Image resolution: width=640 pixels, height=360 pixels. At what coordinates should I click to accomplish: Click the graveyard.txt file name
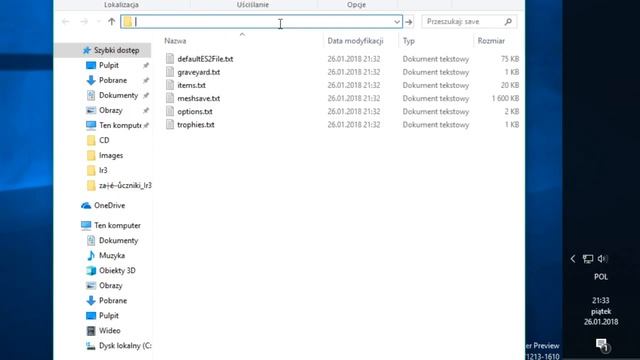[199, 72]
